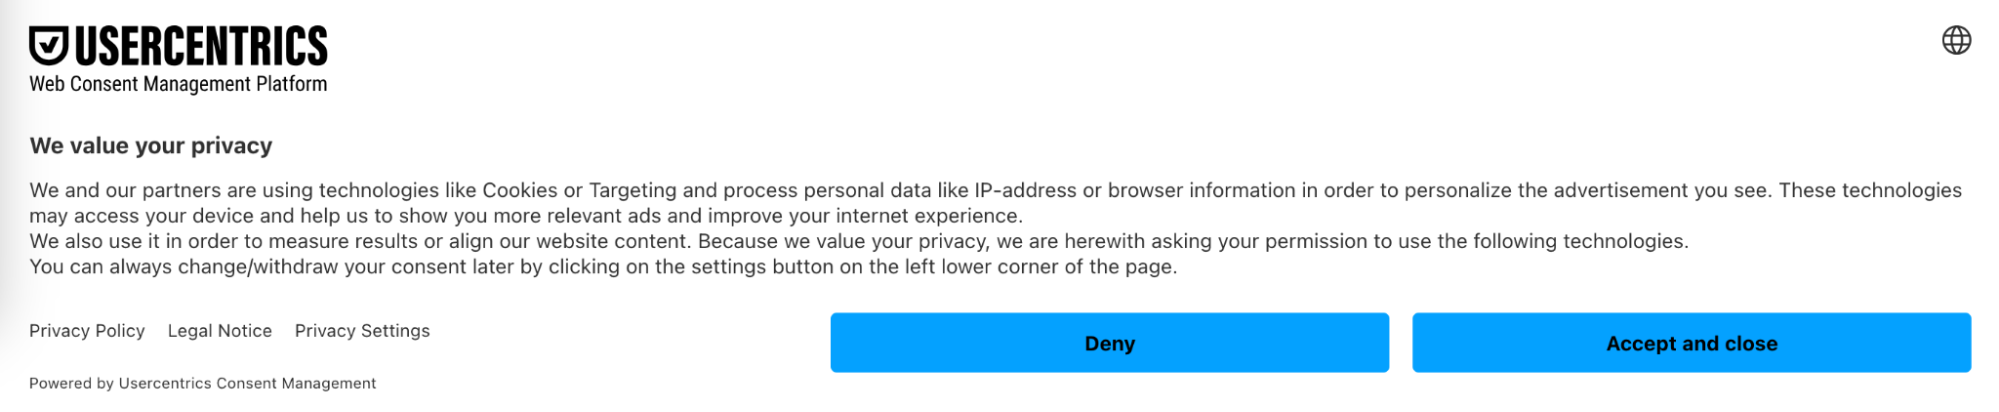Open the Privacy Policy link
Screen dimensions: 1999x412
point(87,331)
